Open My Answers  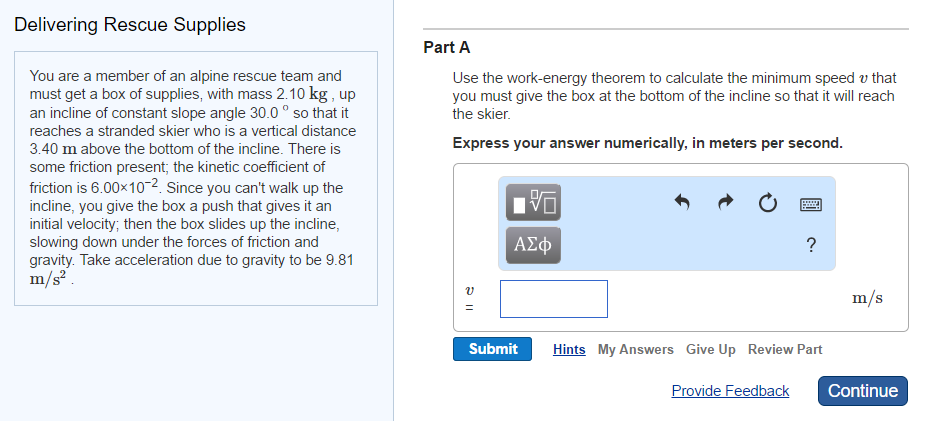click(x=635, y=350)
